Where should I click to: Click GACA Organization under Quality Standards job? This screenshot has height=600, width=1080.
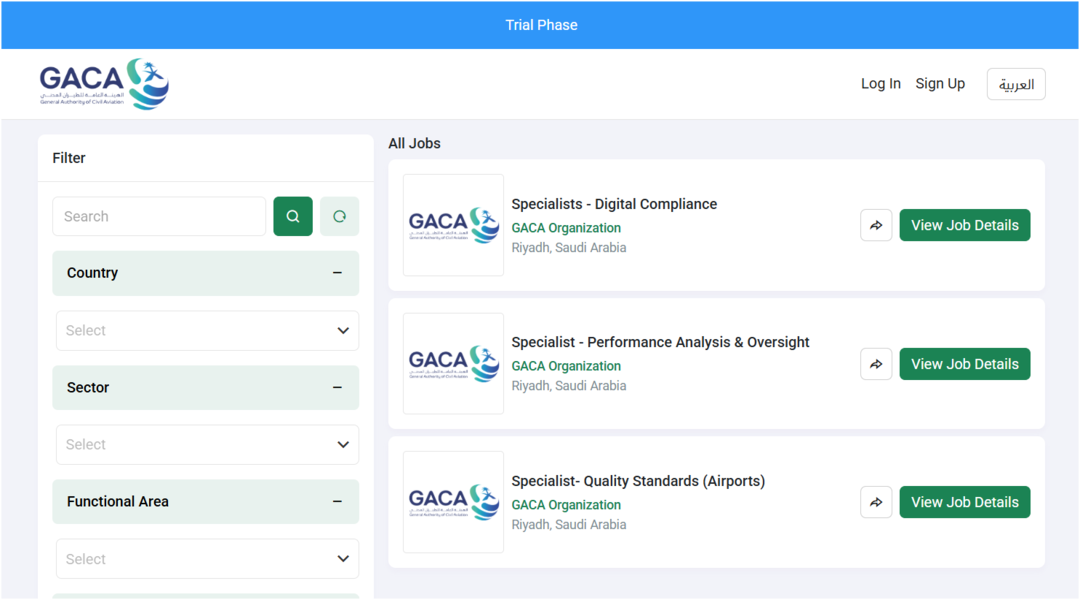tap(566, 505)
